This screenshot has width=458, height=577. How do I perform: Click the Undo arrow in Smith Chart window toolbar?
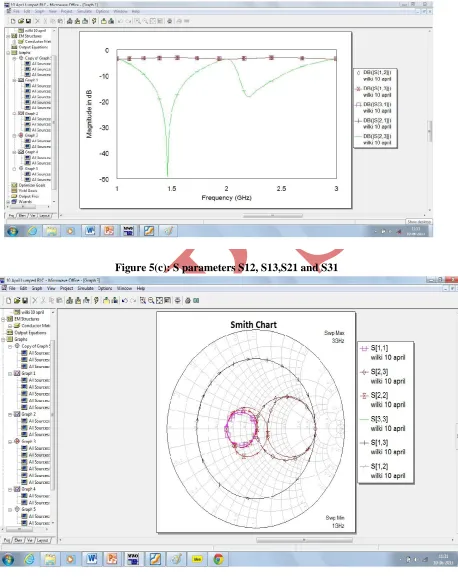coord(125,301)
